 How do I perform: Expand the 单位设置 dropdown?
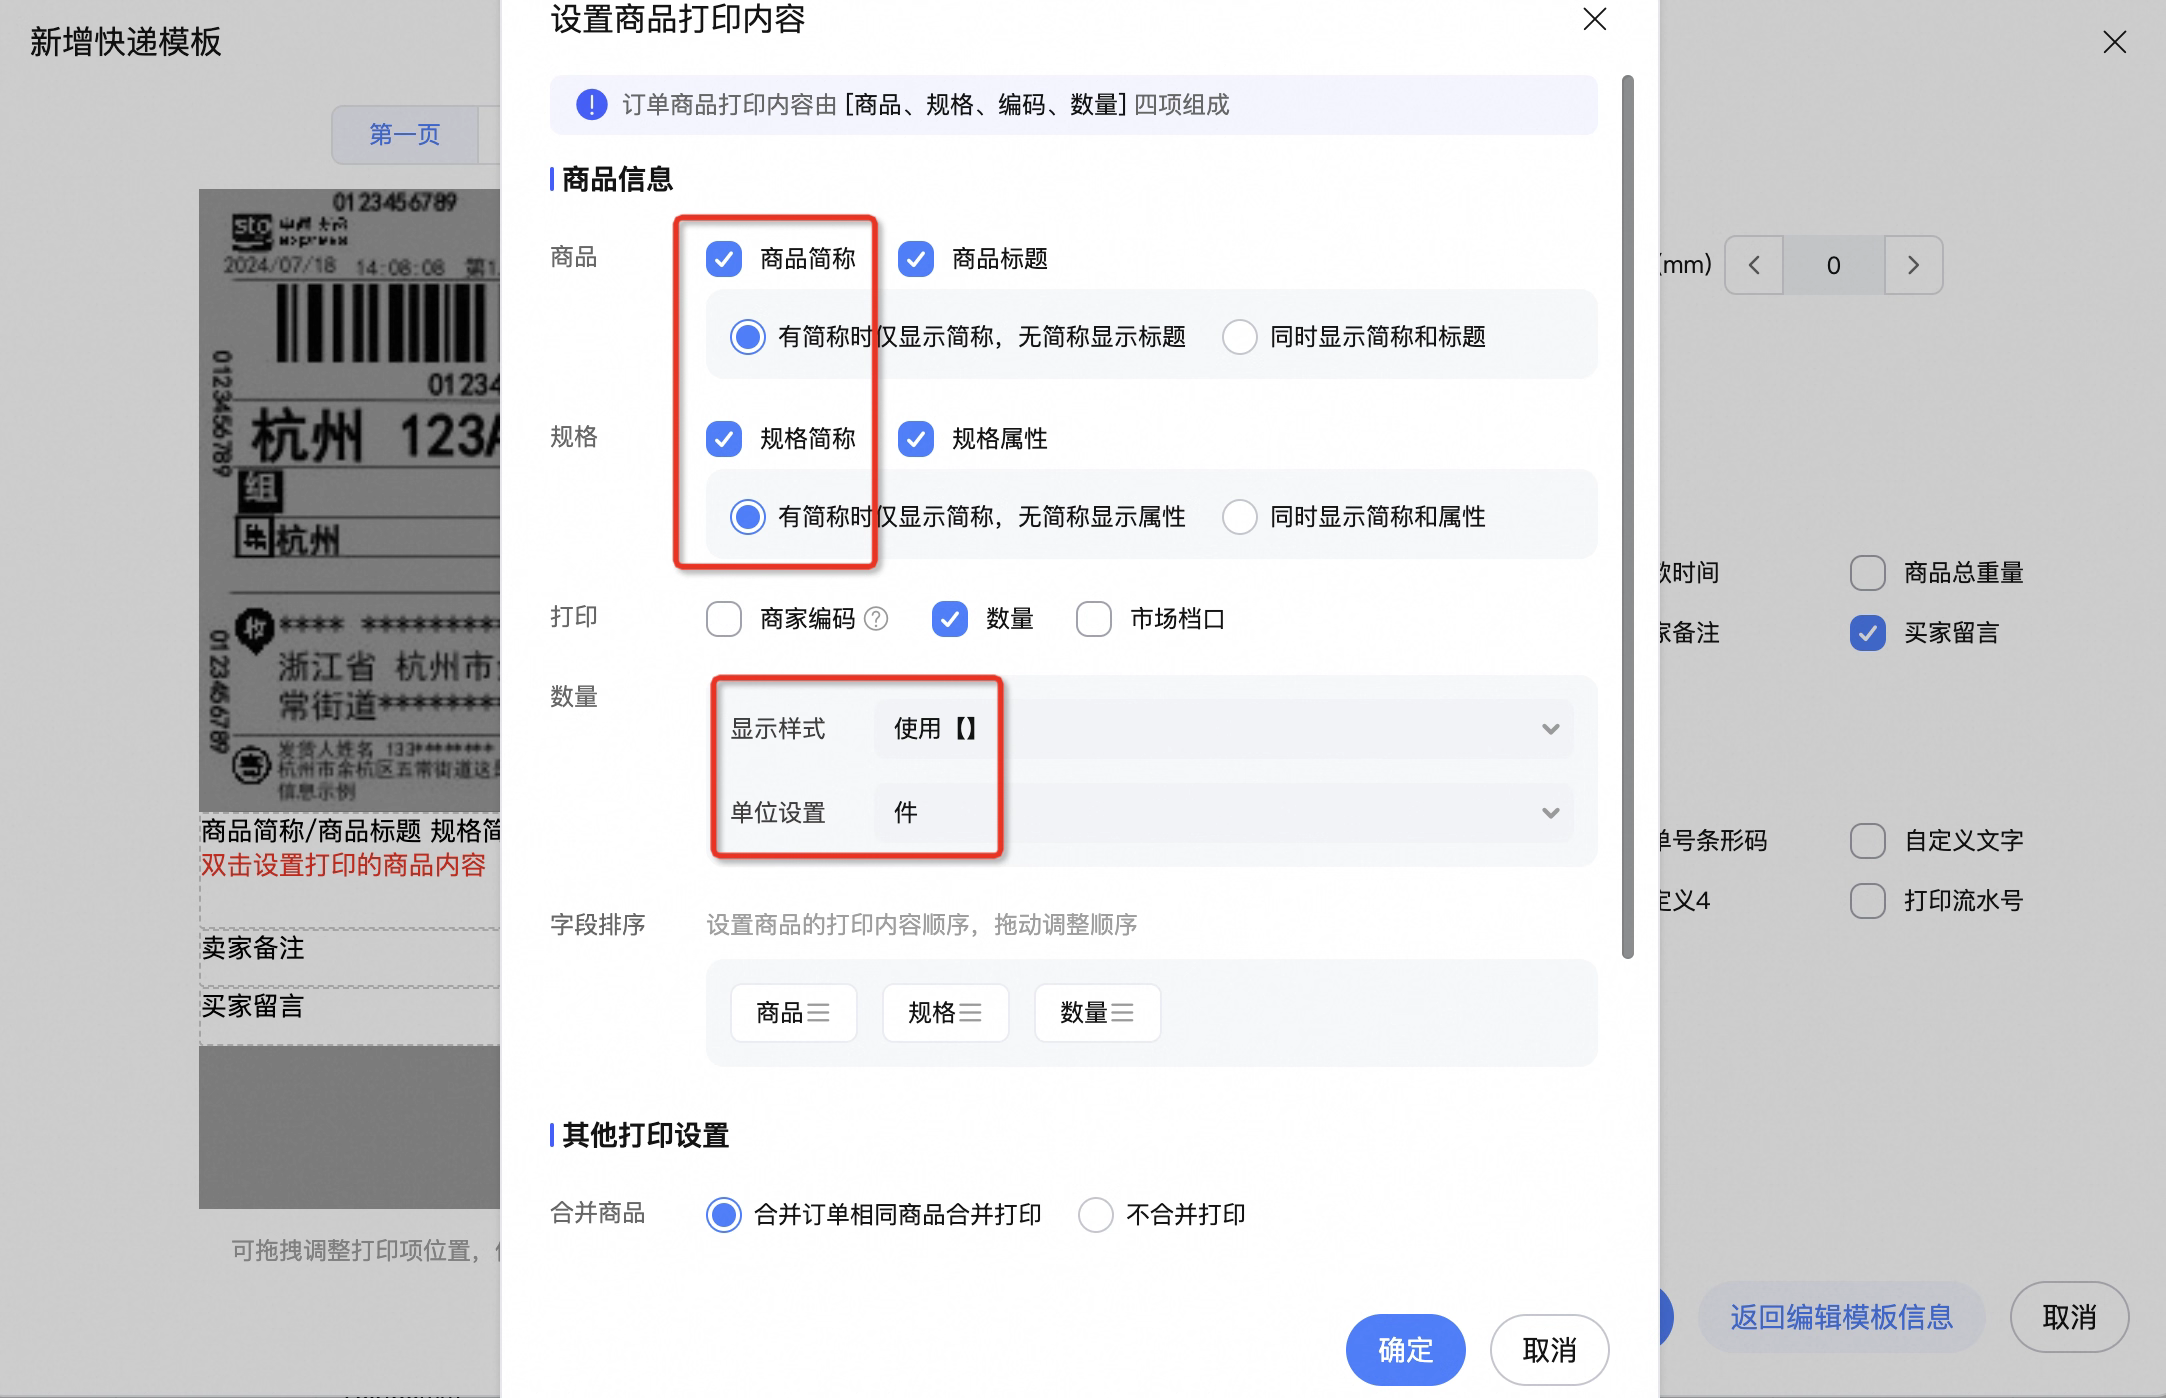1222,813
